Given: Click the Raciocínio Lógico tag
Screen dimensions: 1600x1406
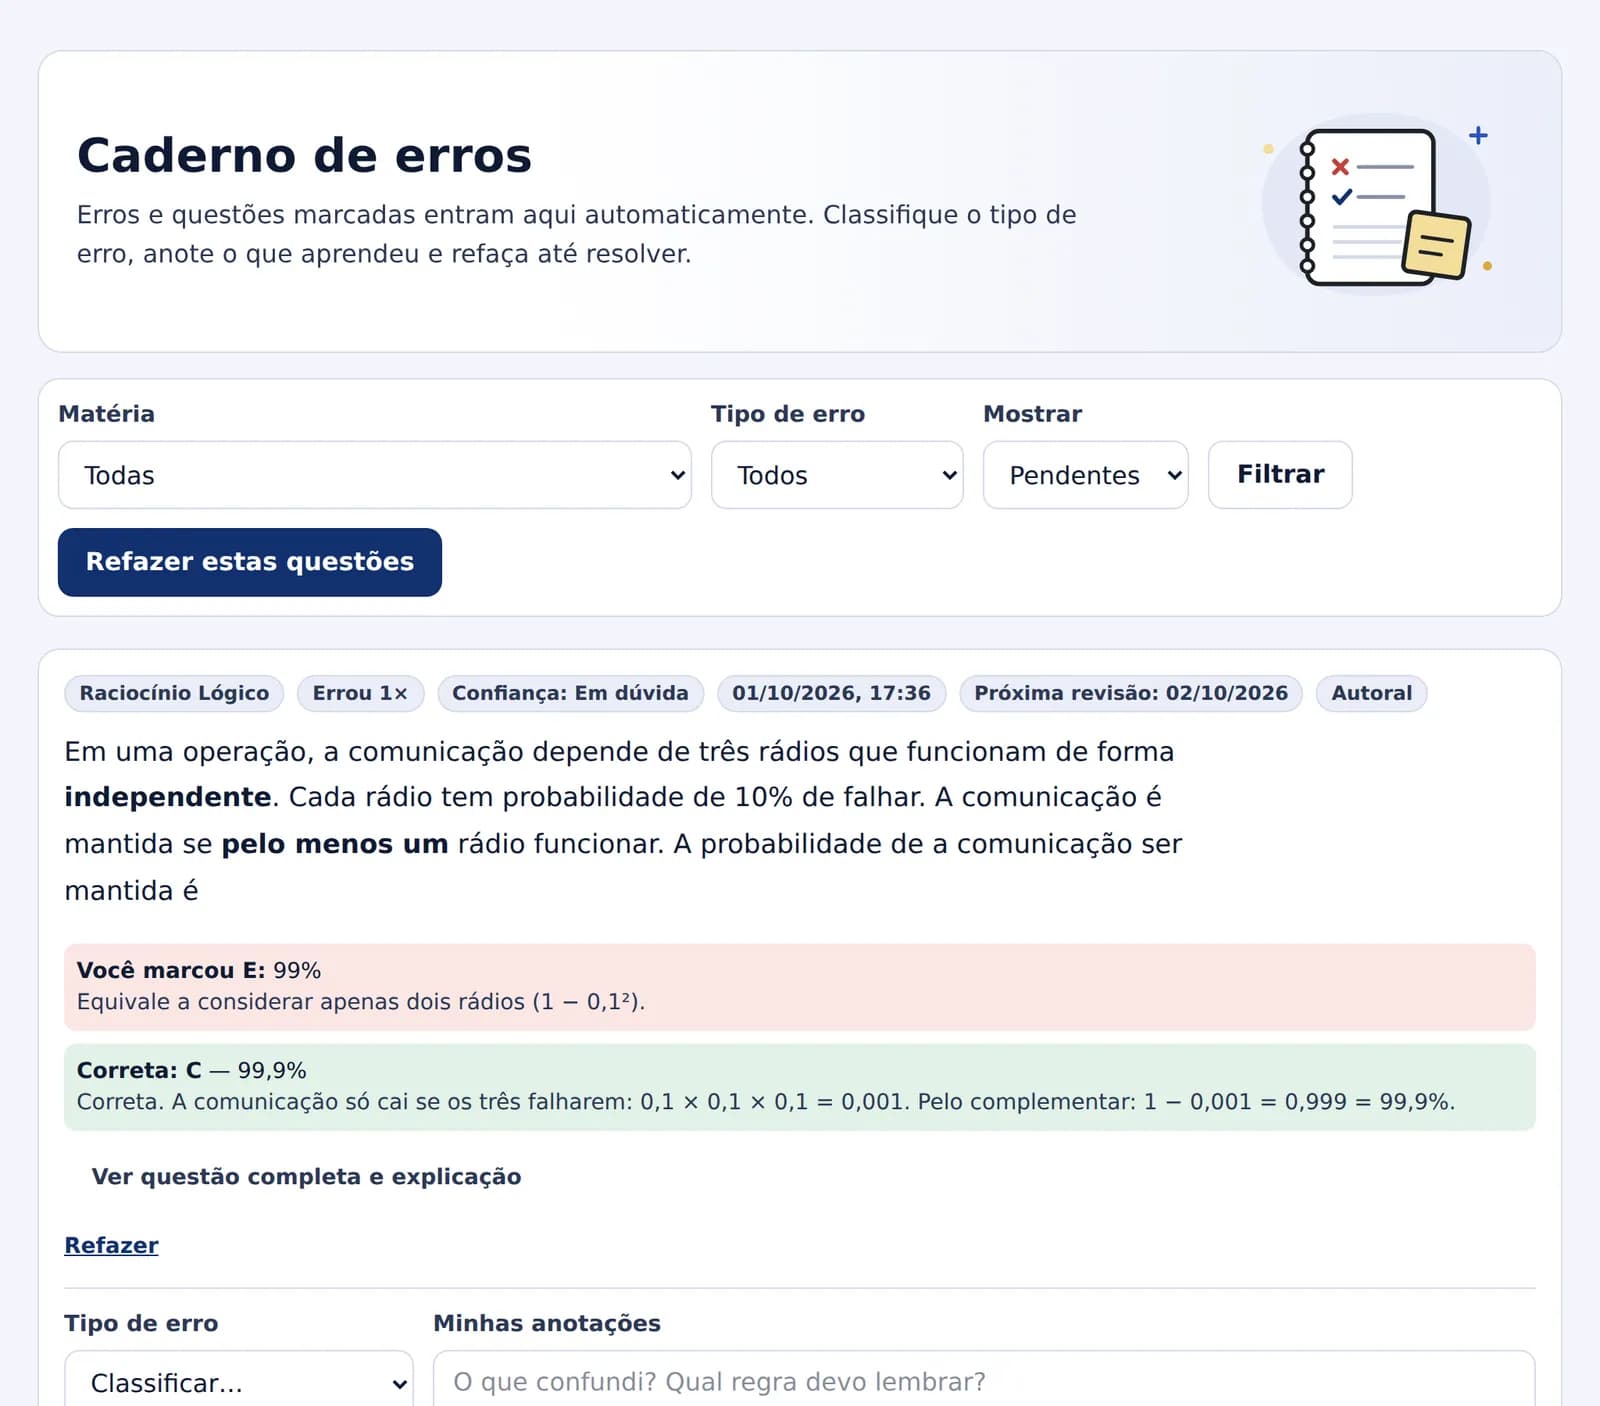Looking at the screenshot, I should (174, 693).
